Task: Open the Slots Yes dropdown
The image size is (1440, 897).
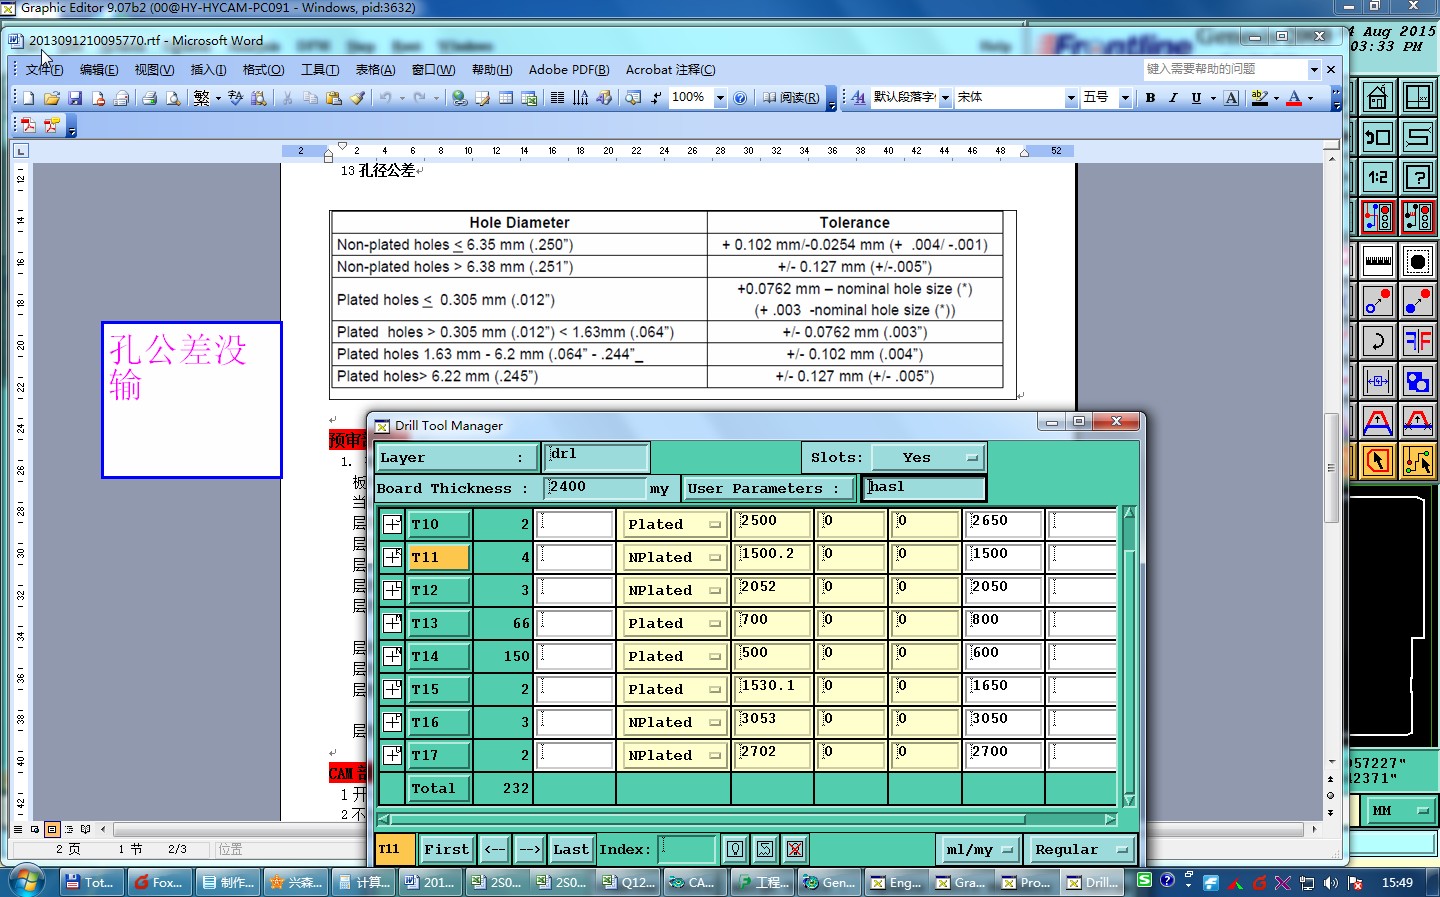Action: (928, 457)
